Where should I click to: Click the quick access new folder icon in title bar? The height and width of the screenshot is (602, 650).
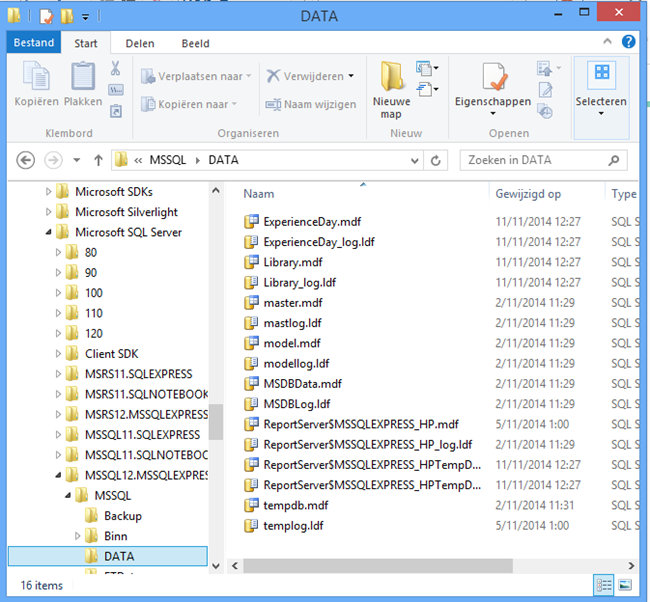tap(67, 16)
